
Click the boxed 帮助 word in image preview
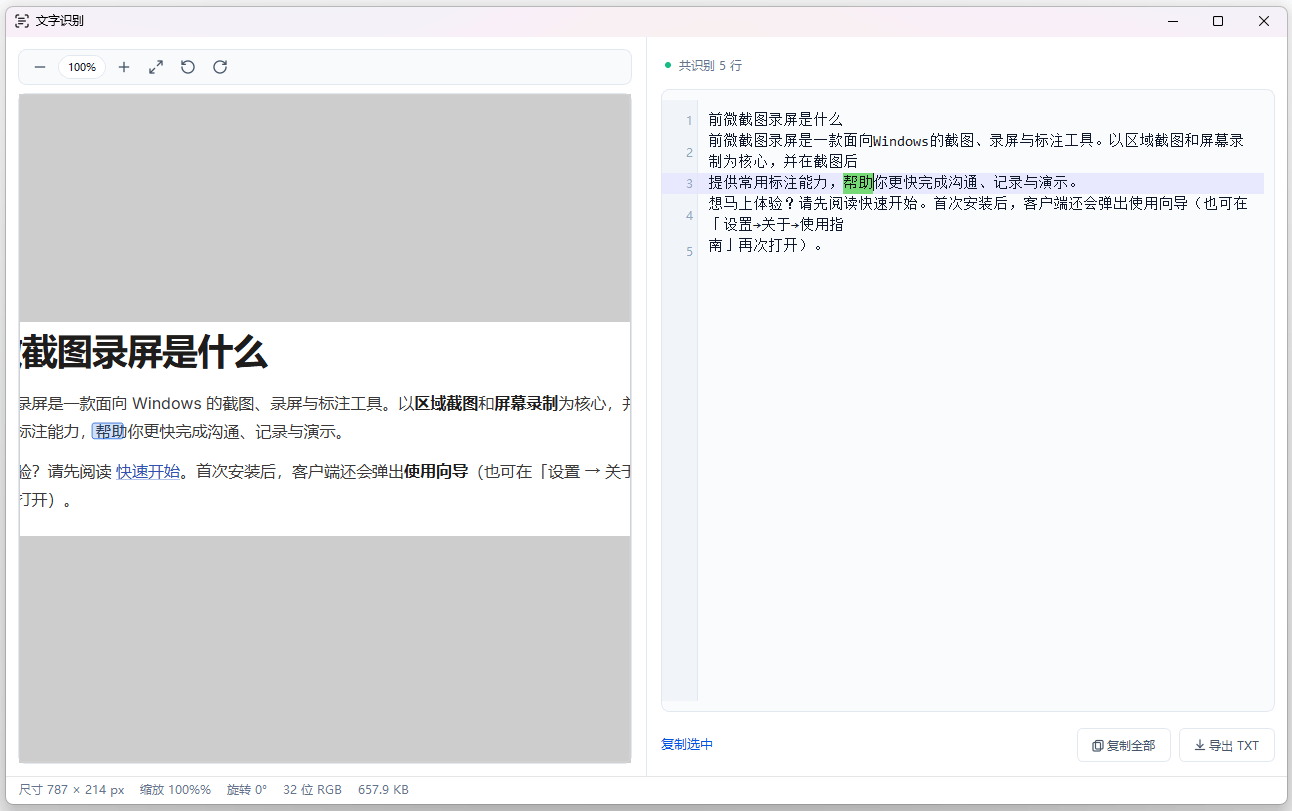click(109, 432)
